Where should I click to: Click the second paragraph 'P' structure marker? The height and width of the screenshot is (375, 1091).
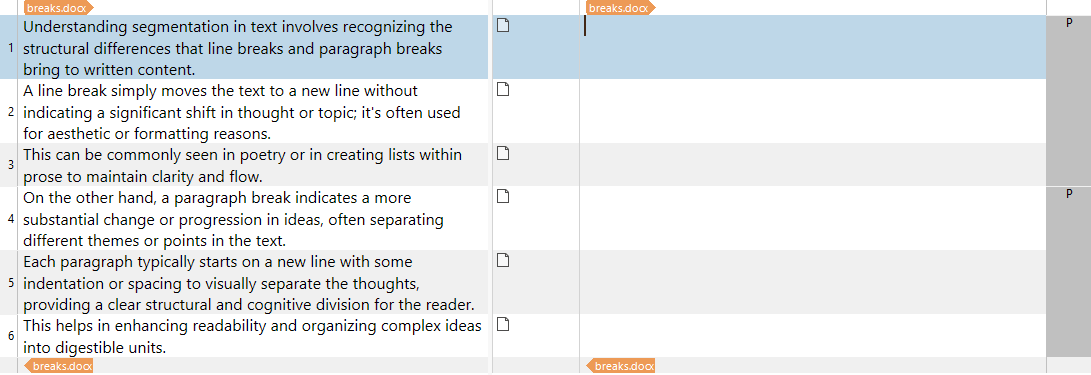pyautogui.click(x=1069, y=194)
